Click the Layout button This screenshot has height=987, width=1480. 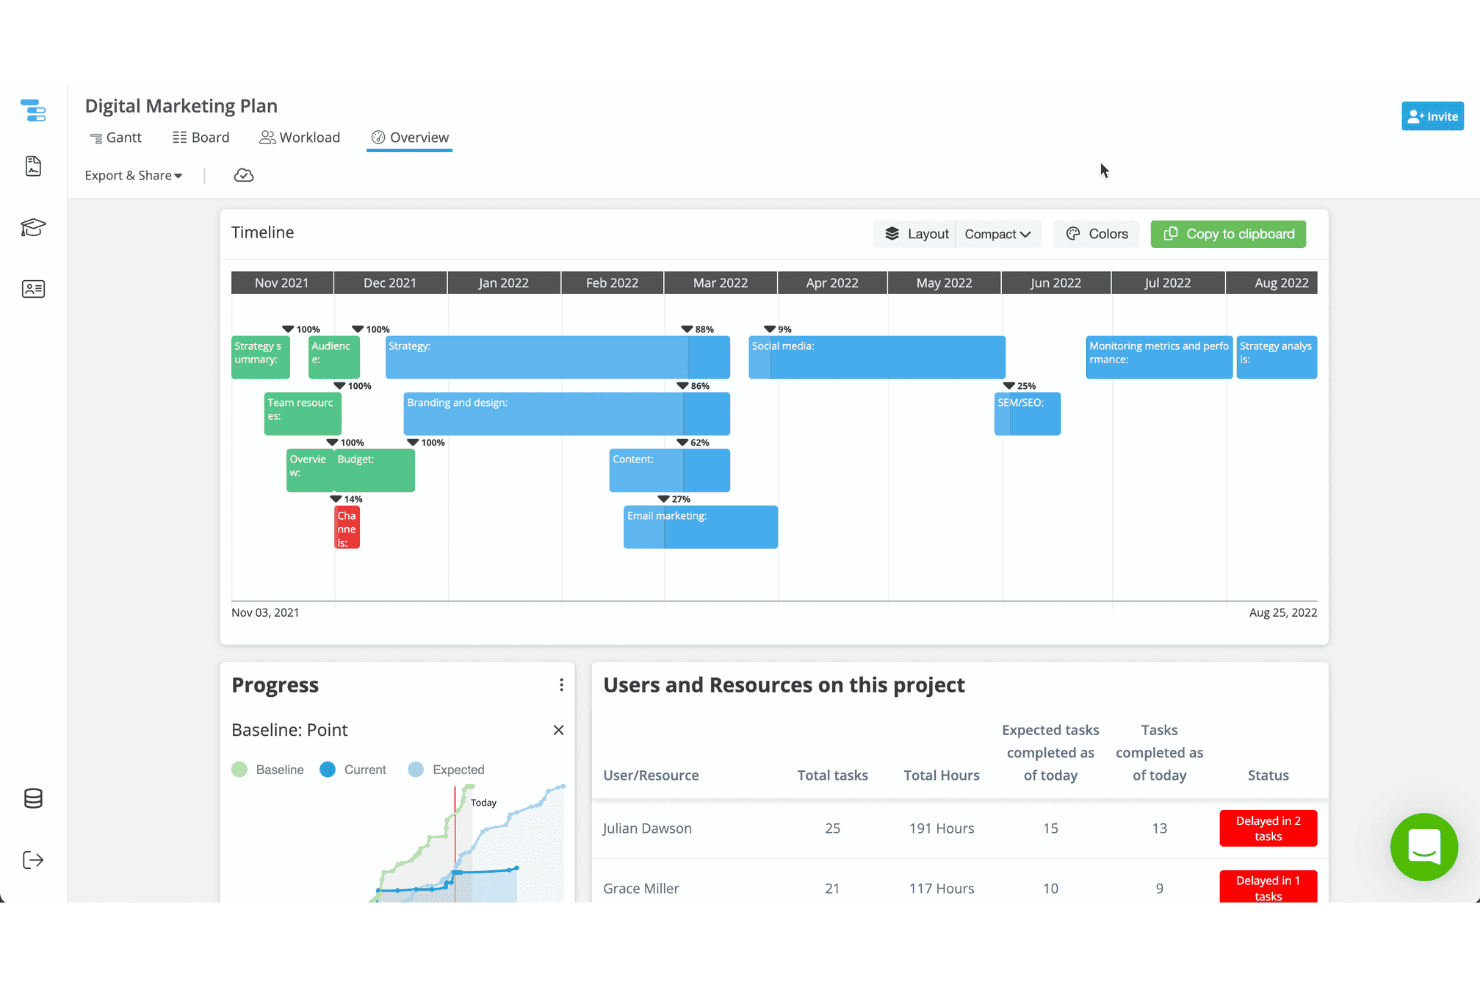pyautogui.click(x=916, y=234)
